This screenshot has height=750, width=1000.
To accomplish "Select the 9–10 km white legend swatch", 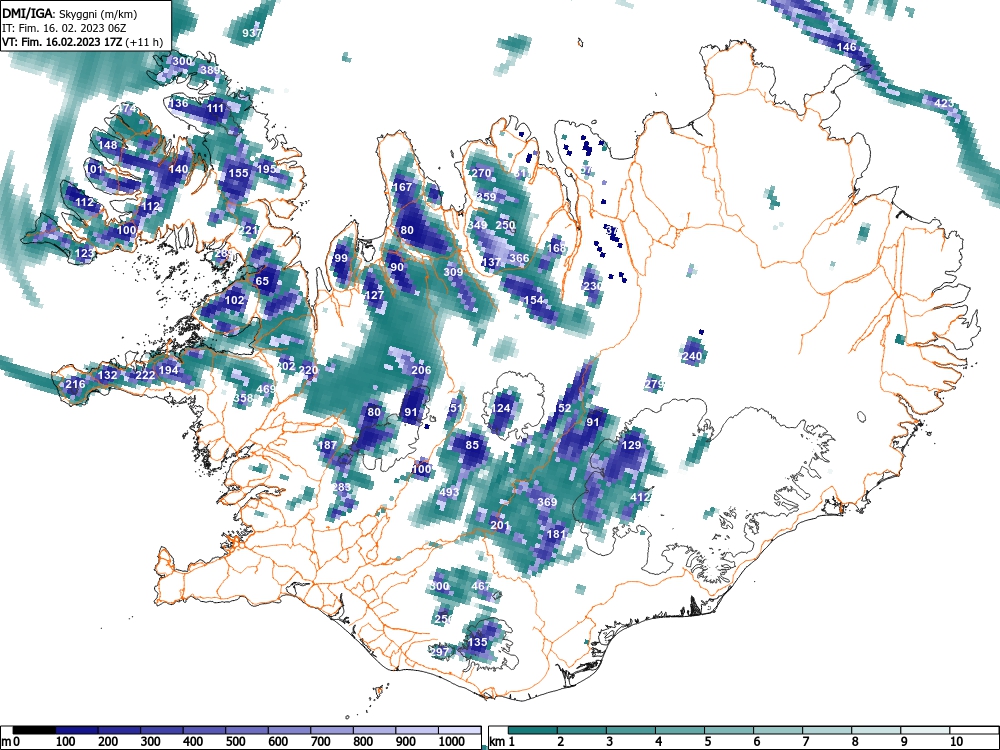I will 925,730.
